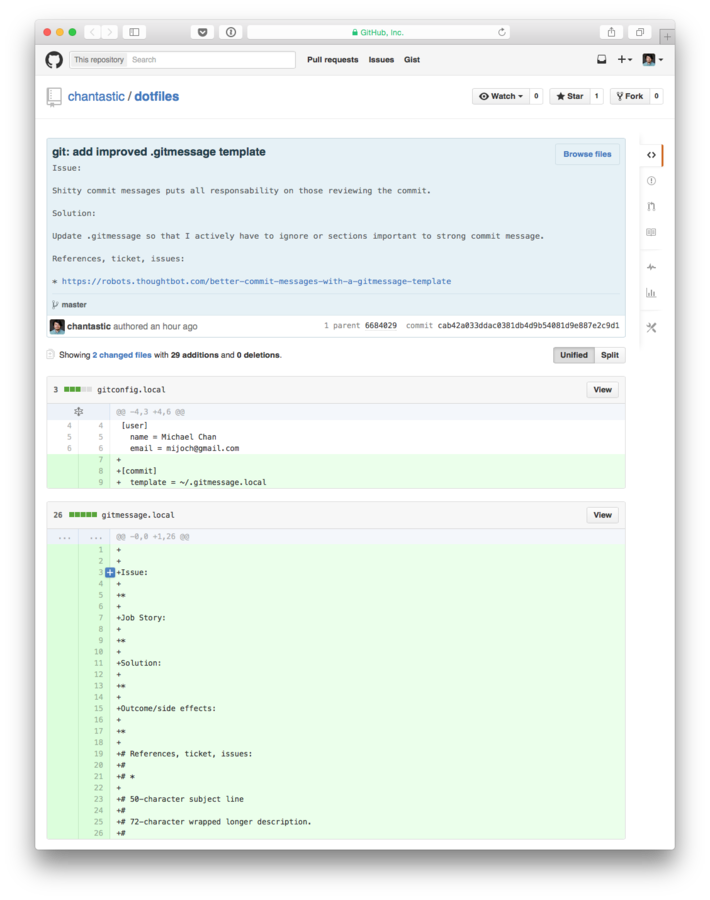Open parent commit 6684029
The width and height of the screenshot is (710, 900).
click(x=381, y=325)
